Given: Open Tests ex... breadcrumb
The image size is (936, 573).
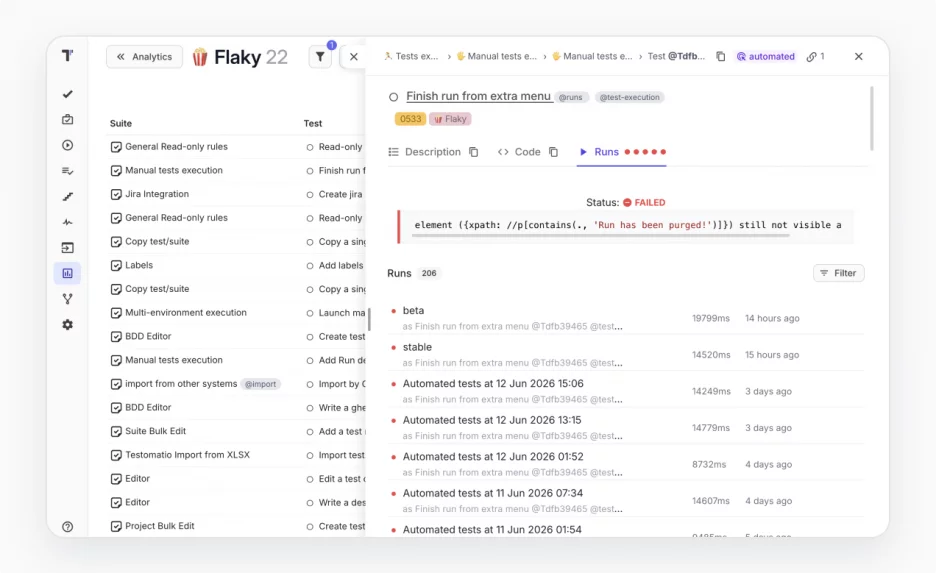Looking at the screenshot, I should click(x=411, y=56).
